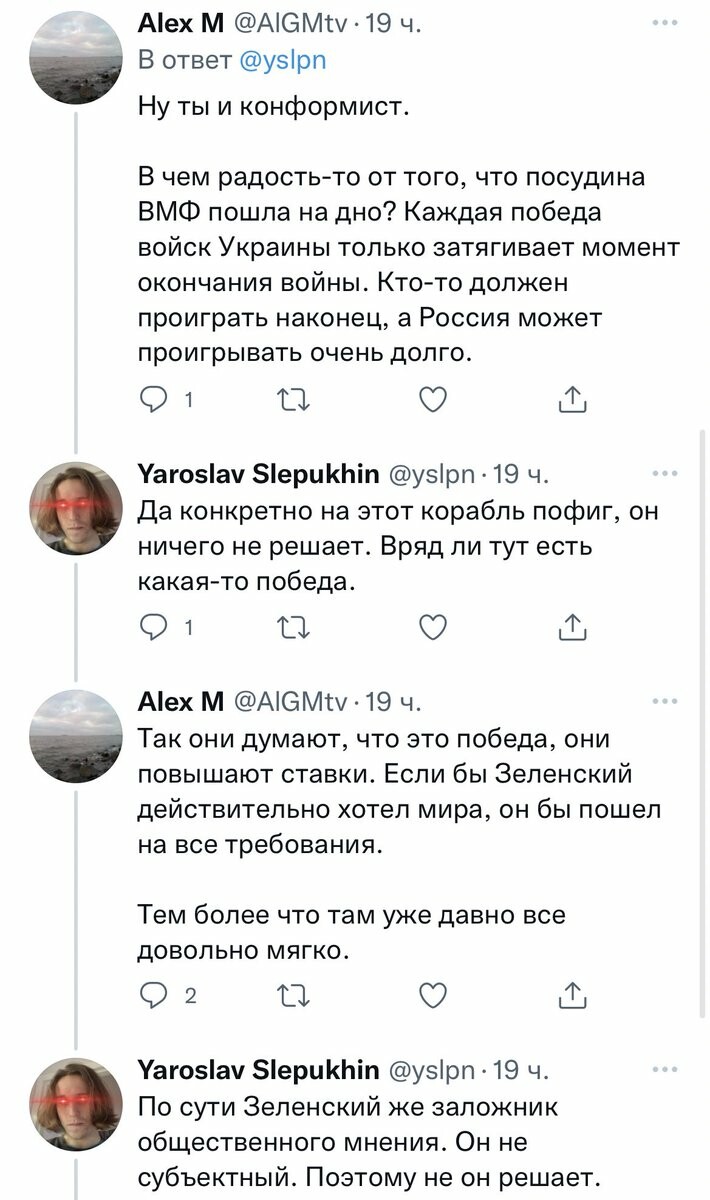Share Alex M's 'повышают ставки' tweet
This screenshot has width=710, height=1200.
[571, 996]
